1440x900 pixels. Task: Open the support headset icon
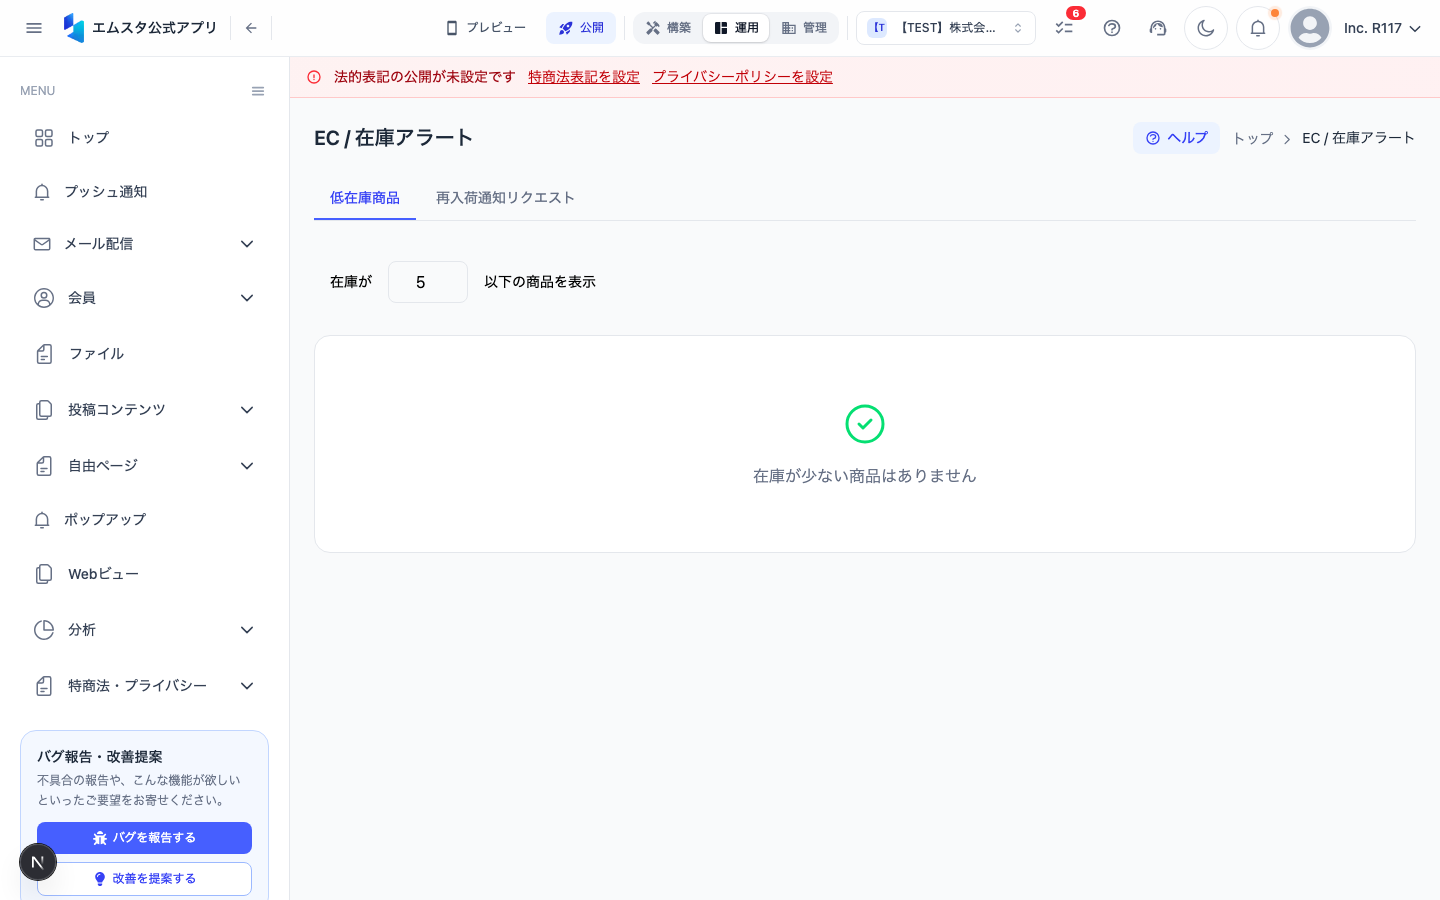(1158, 28)
